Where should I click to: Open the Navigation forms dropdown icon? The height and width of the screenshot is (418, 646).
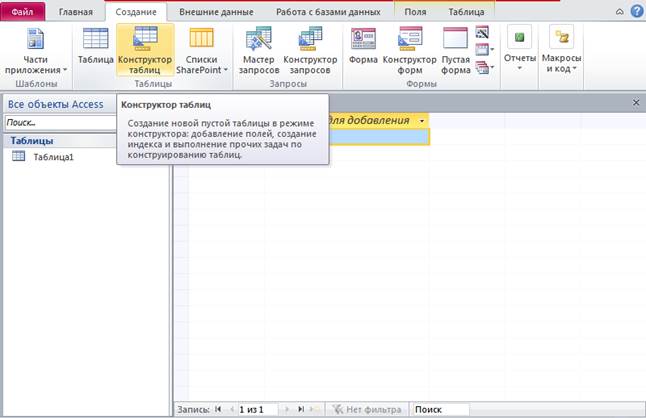[x=484, y=50]
